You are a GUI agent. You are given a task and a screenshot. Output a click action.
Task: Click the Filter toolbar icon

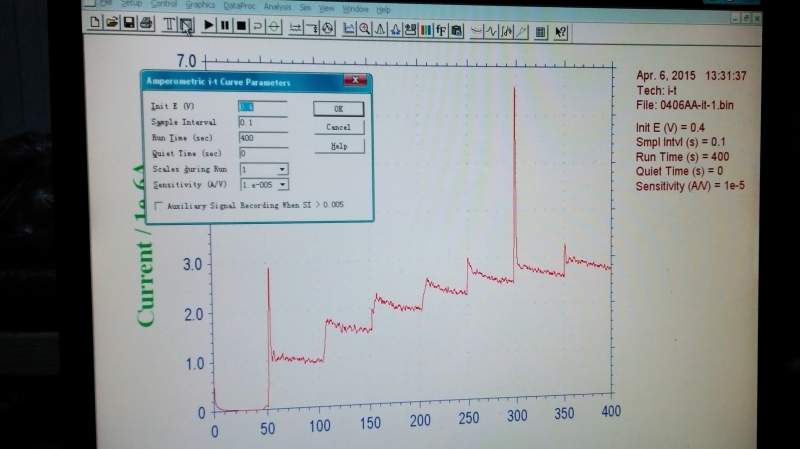(312, 28)
